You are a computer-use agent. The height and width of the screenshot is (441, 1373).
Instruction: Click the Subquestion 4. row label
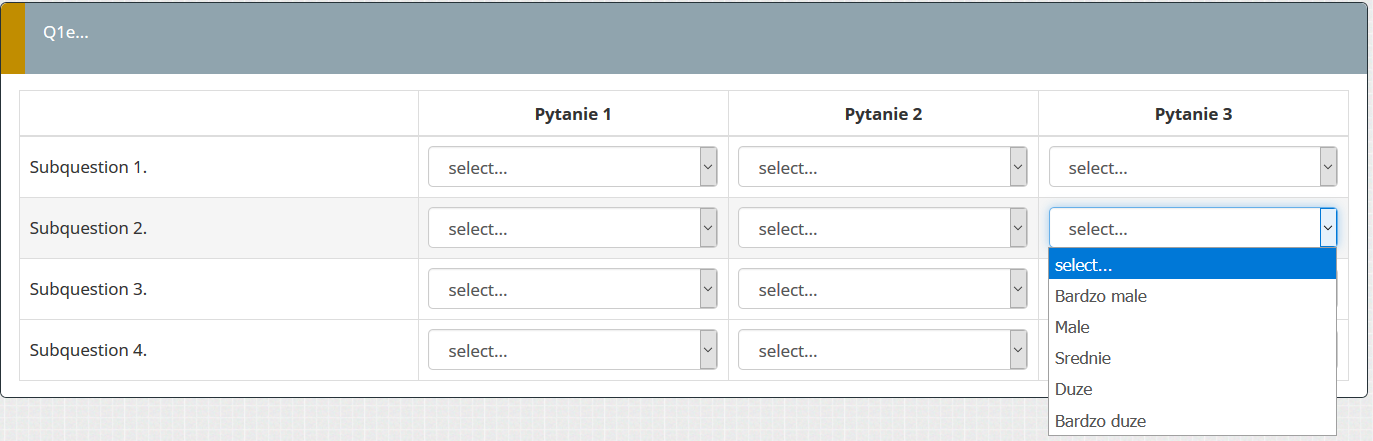pos(89,350)
